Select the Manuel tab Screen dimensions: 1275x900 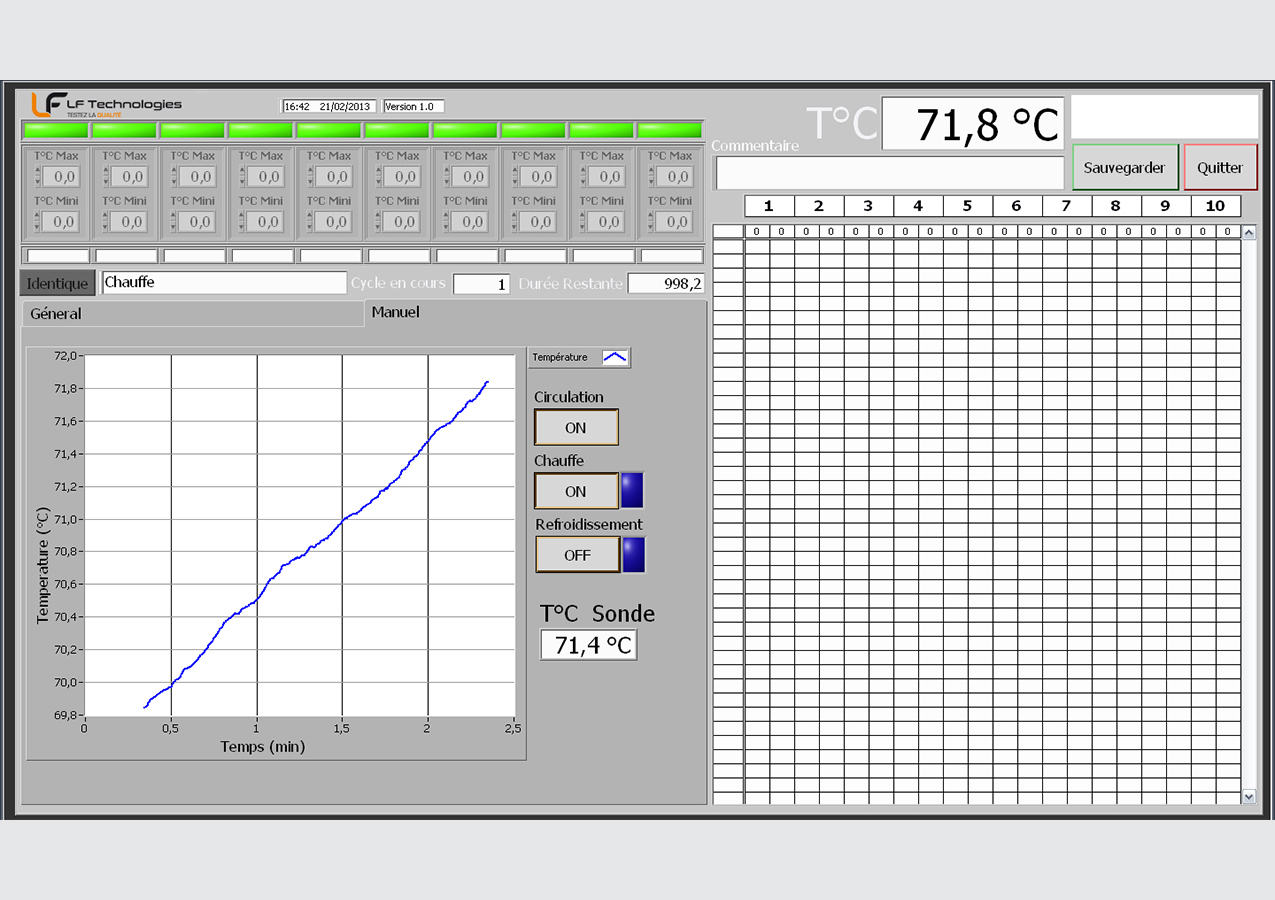395,312
